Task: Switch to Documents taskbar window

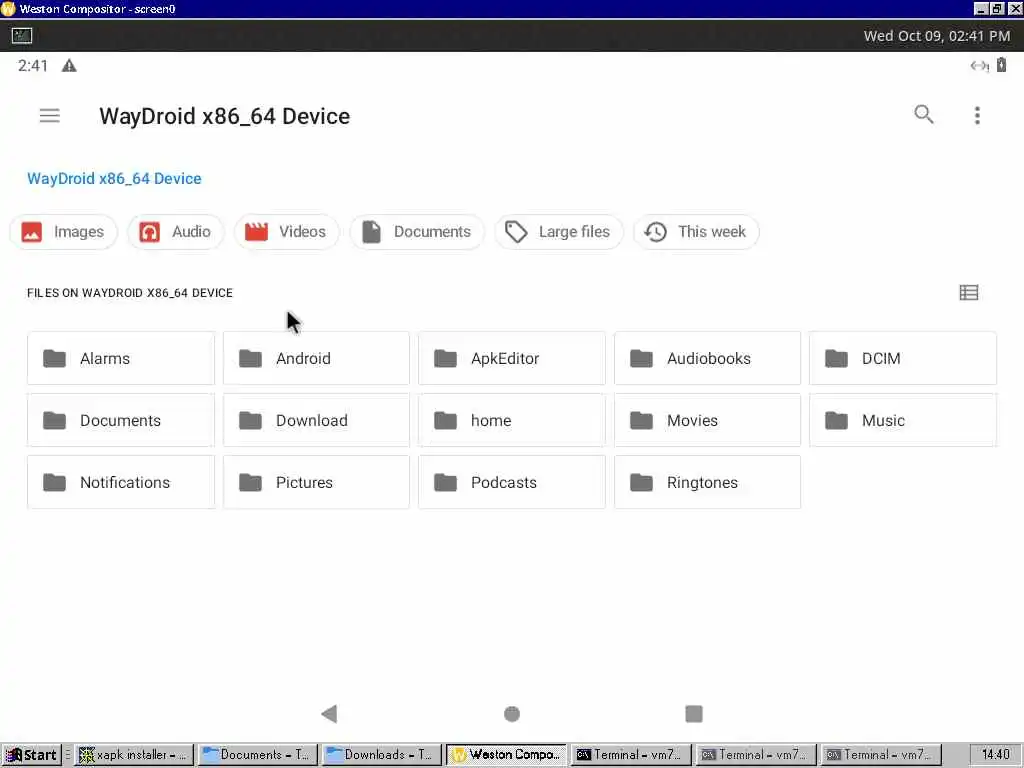Action: point(257,755)
